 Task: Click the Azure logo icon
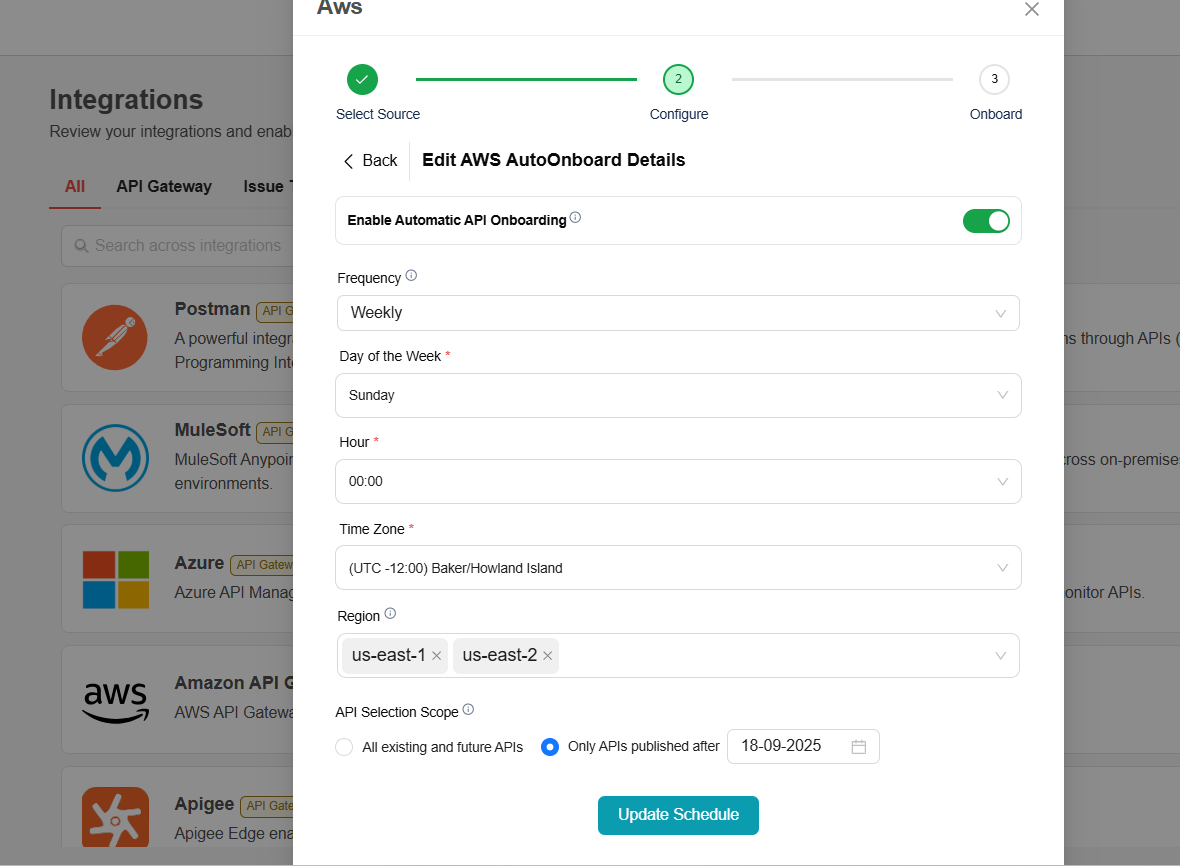115,579
